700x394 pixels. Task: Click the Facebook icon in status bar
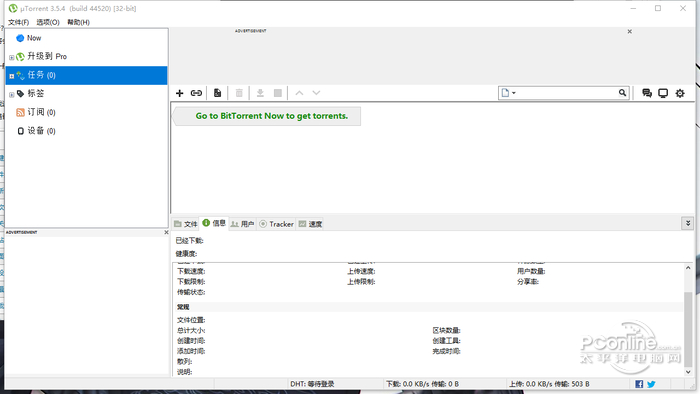tap(639, 384)
